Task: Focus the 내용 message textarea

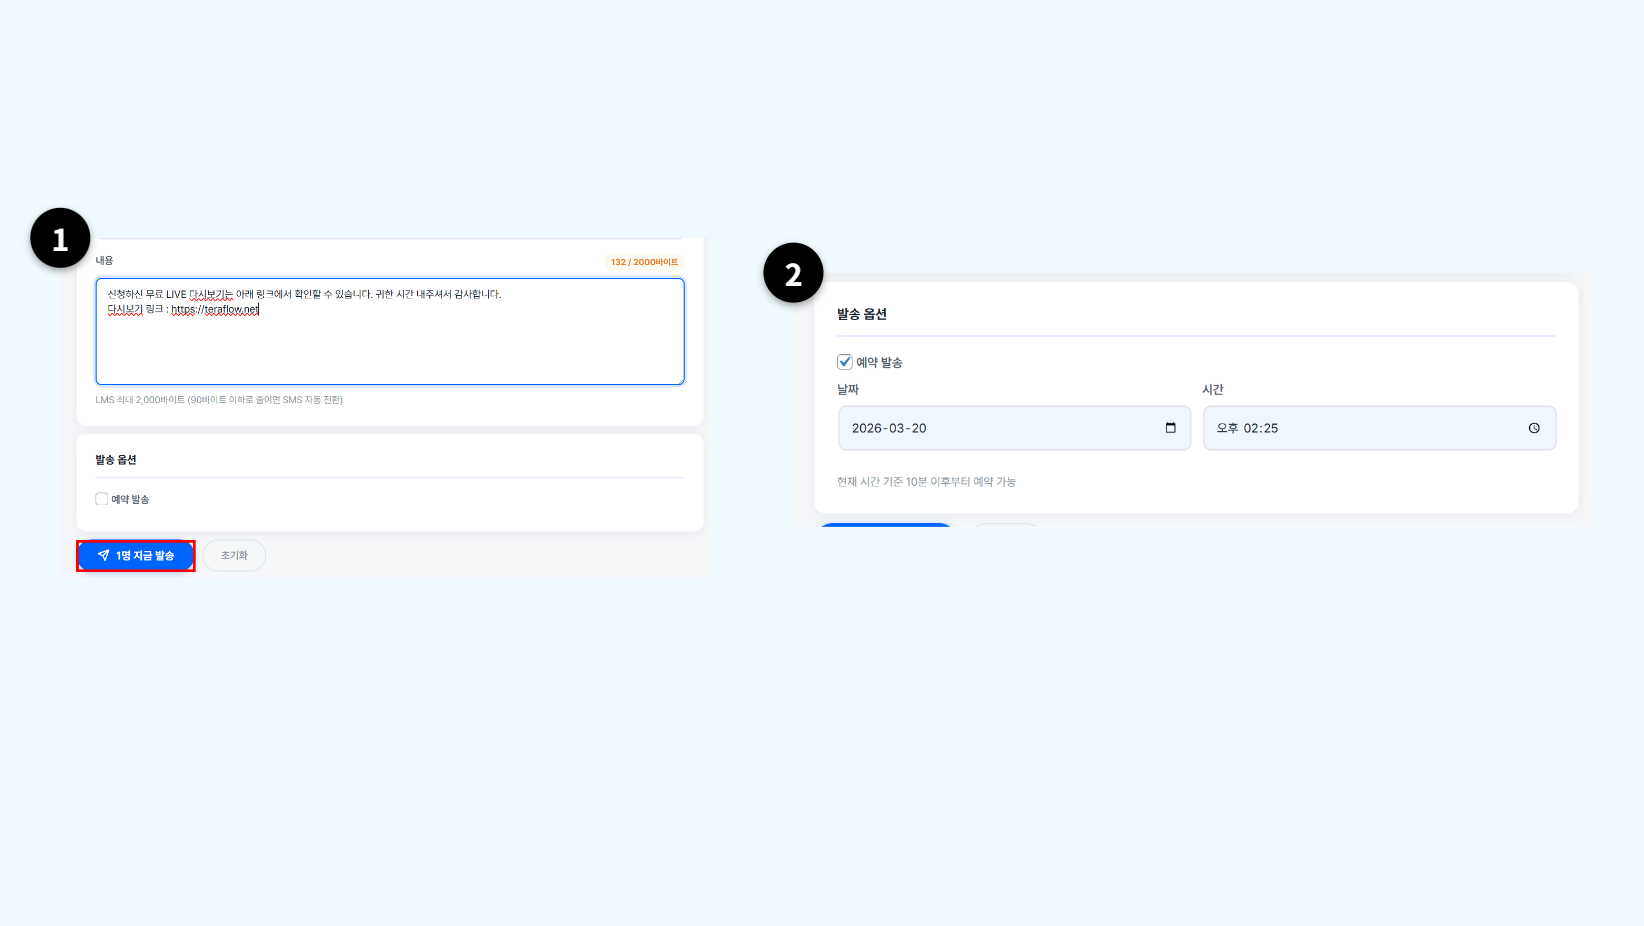Action: pyautogui.click(x=390, y=345)
